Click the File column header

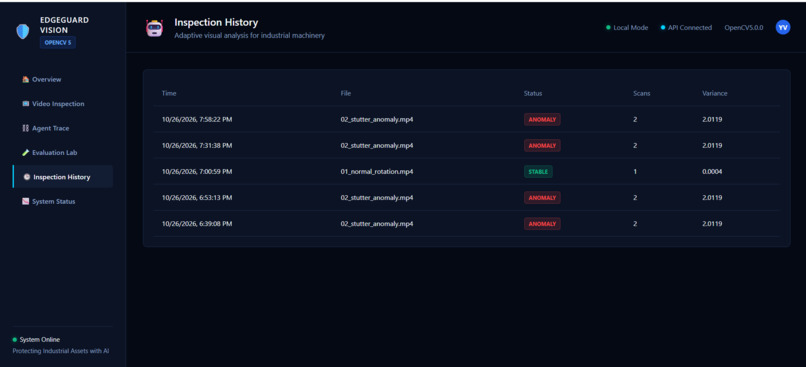click(x=346, y=94)
